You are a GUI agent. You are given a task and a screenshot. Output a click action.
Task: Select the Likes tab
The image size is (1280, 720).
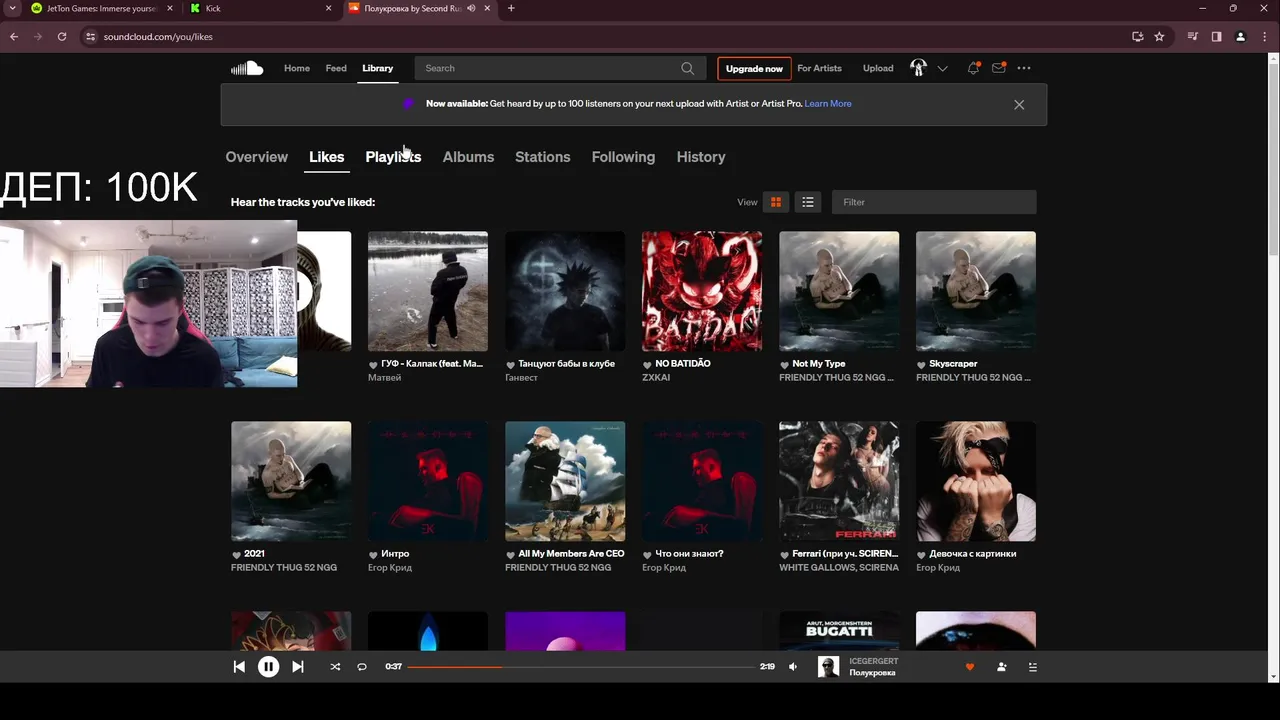[326, 157]
